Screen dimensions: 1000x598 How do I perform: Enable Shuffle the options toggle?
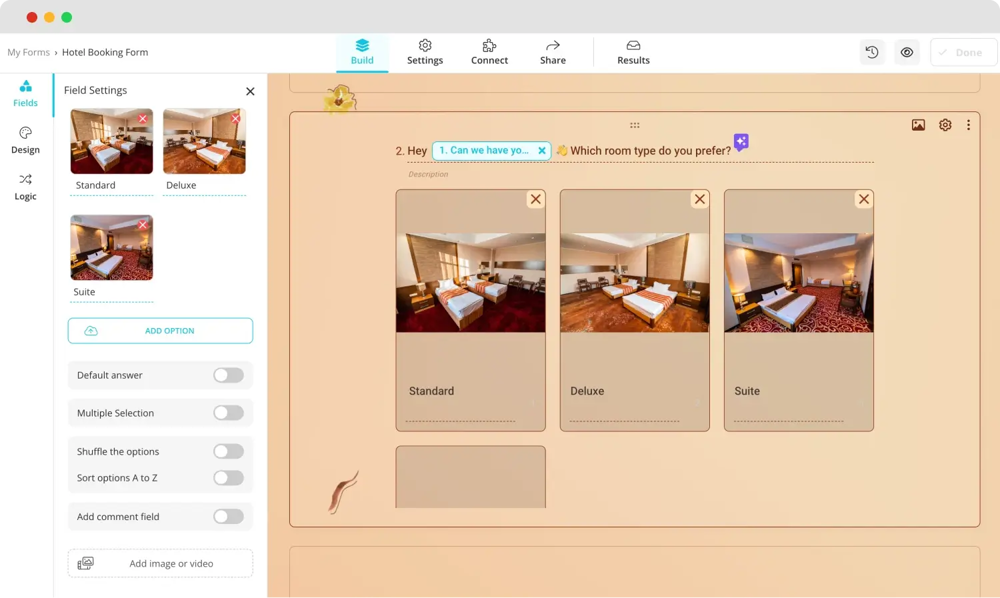[228, 451]
